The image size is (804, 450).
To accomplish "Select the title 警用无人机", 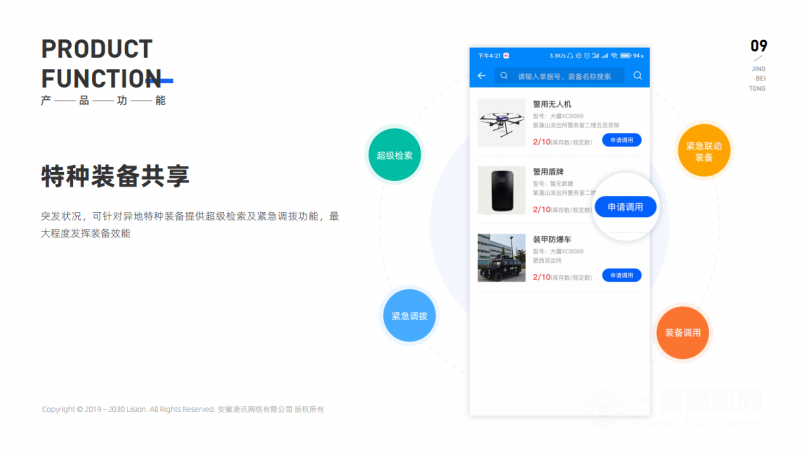I will click(552, 104).
